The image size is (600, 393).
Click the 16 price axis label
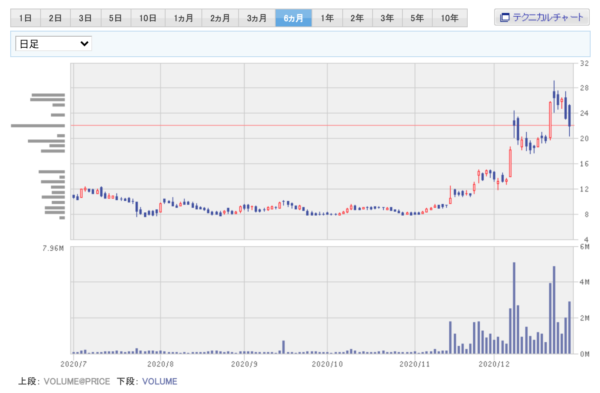(584, 164)
